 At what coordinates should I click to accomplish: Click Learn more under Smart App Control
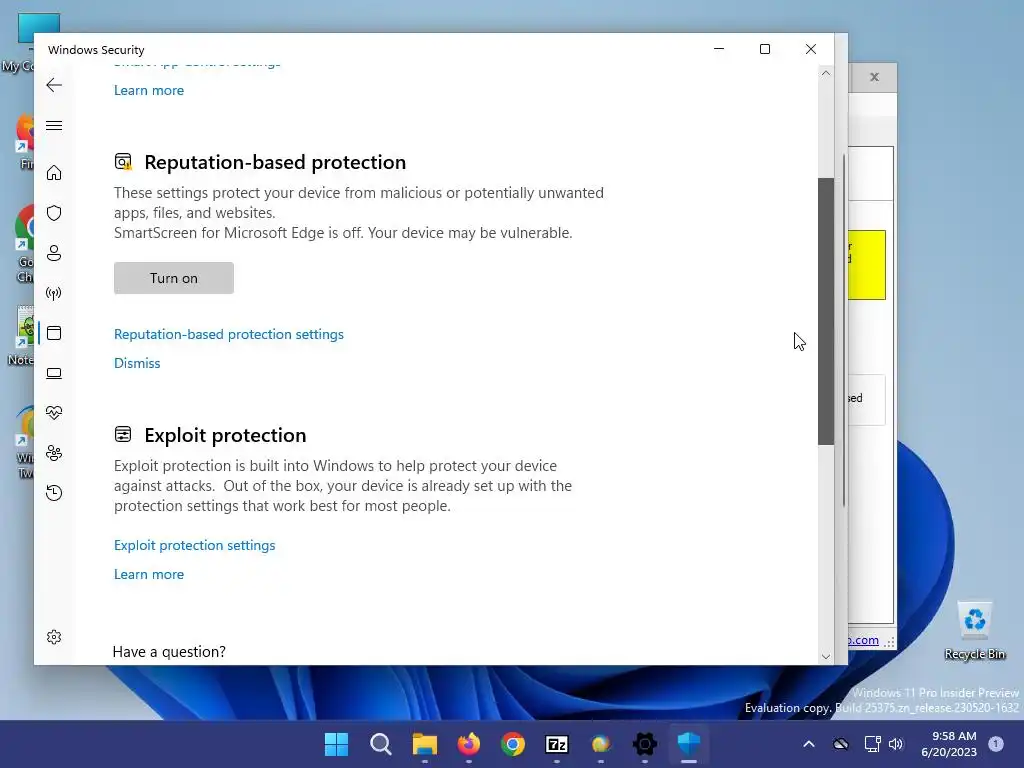149,90
